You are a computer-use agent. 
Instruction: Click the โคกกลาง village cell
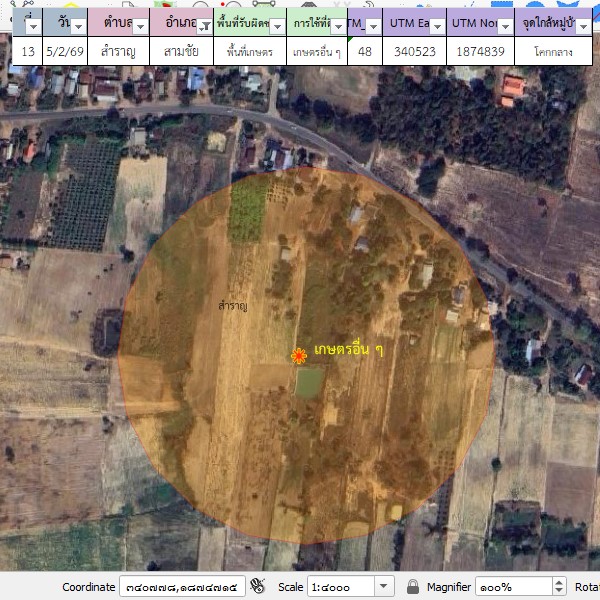tap(554, 51)
